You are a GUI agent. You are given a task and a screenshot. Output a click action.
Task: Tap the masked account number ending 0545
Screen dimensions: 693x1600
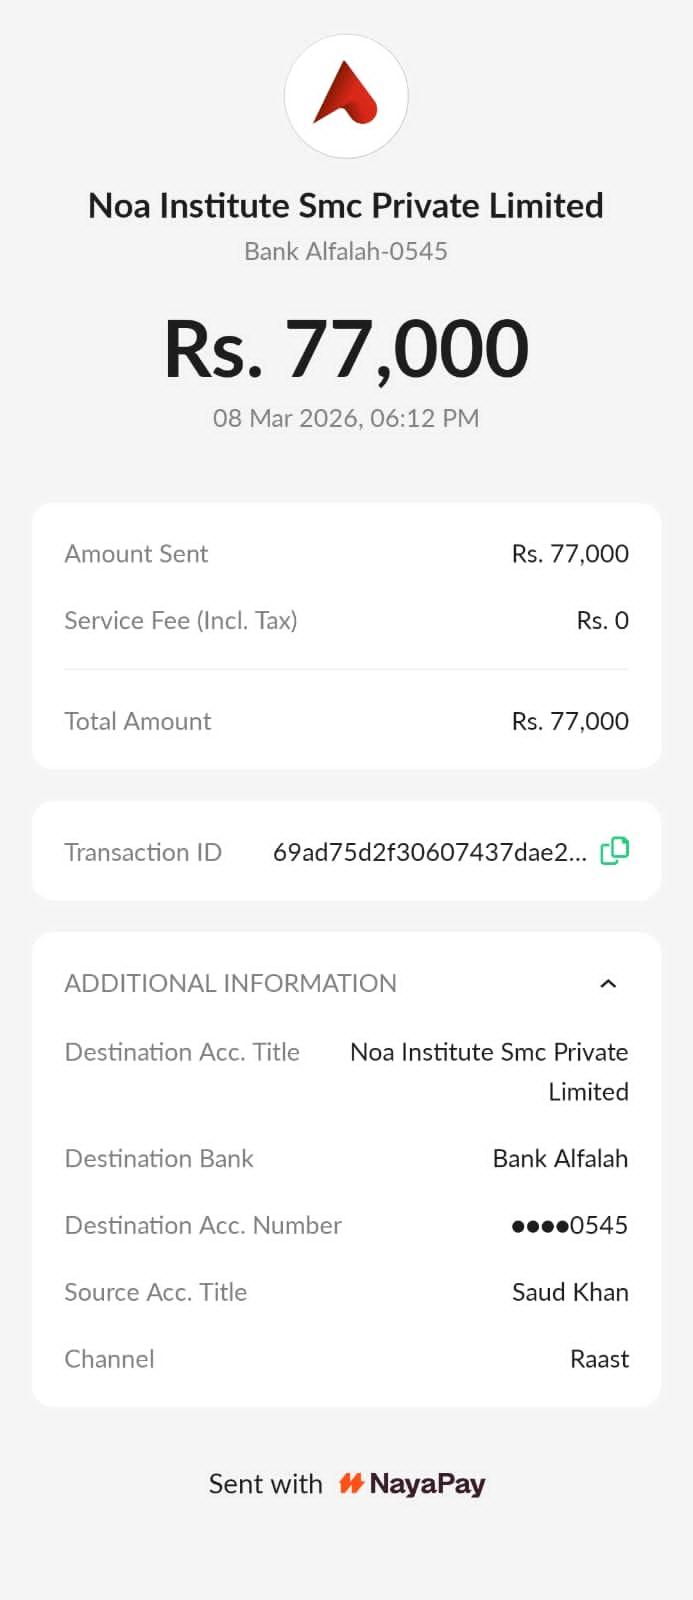point(569,1226)
